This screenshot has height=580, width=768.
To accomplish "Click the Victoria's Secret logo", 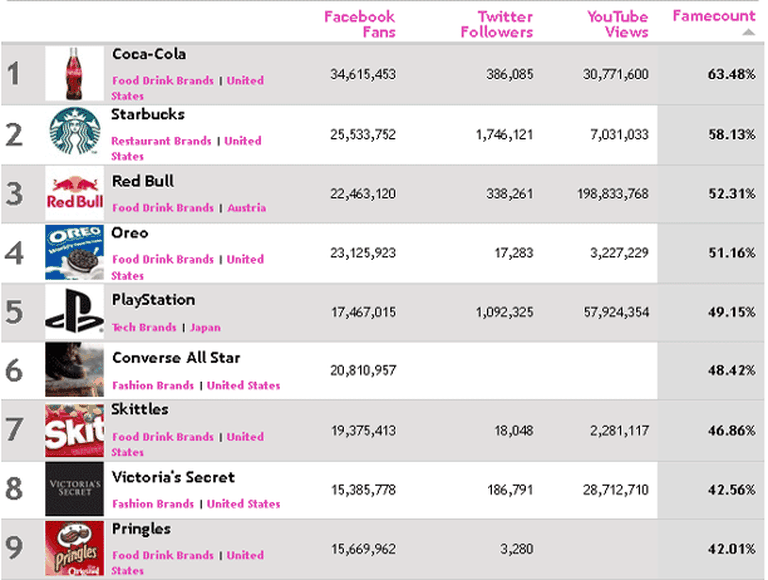I will coord(74,489).
